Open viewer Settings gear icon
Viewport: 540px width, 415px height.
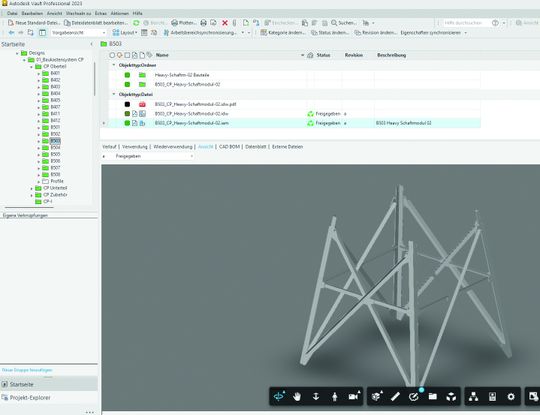click(511, 397)
